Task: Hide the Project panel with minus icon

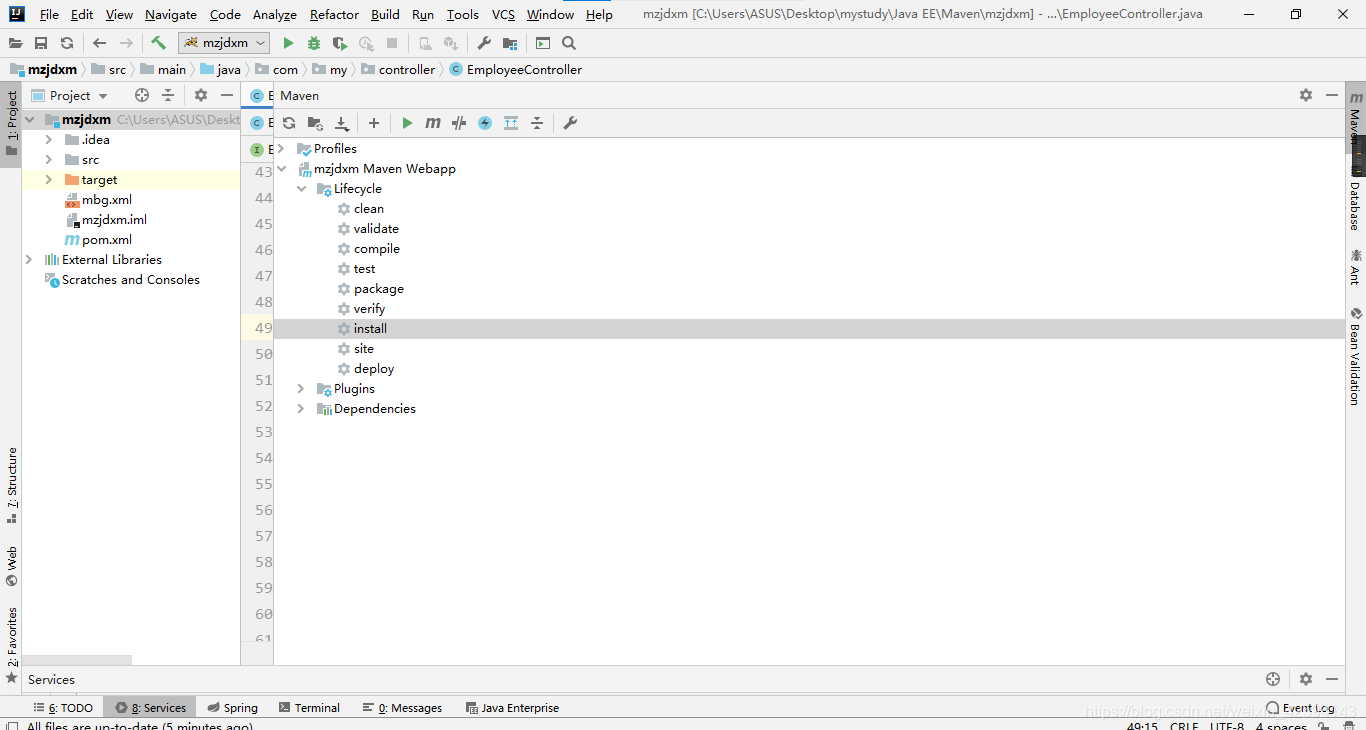Action: click(x=227, y=95)
